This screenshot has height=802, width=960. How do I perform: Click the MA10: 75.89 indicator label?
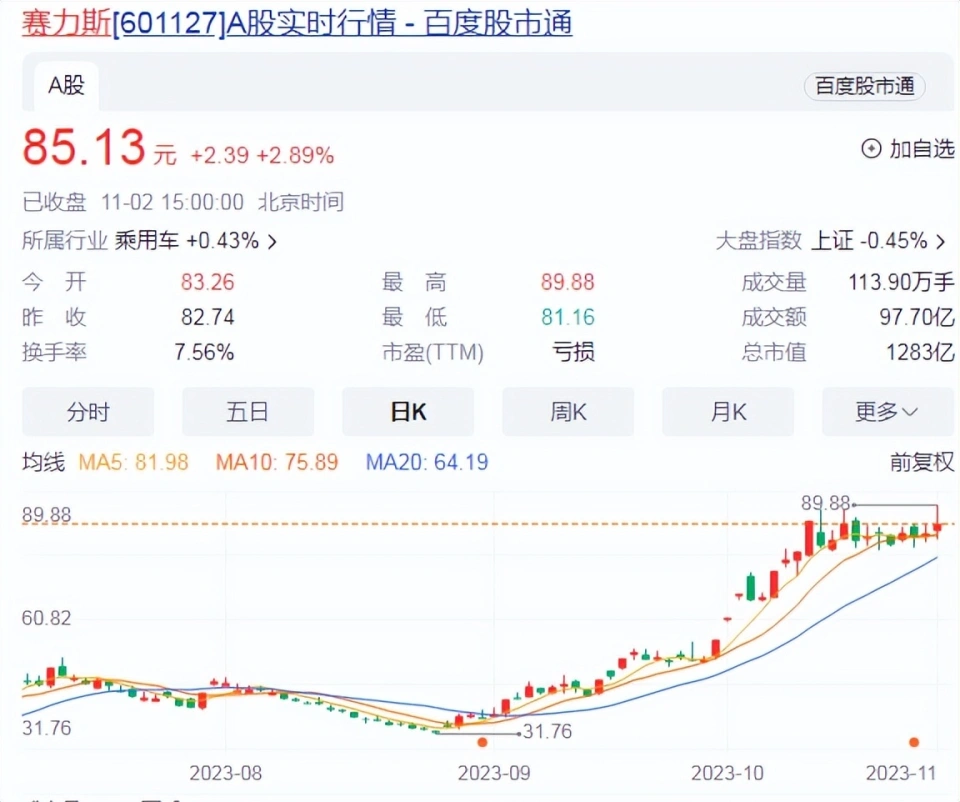(x=277, y=462)
